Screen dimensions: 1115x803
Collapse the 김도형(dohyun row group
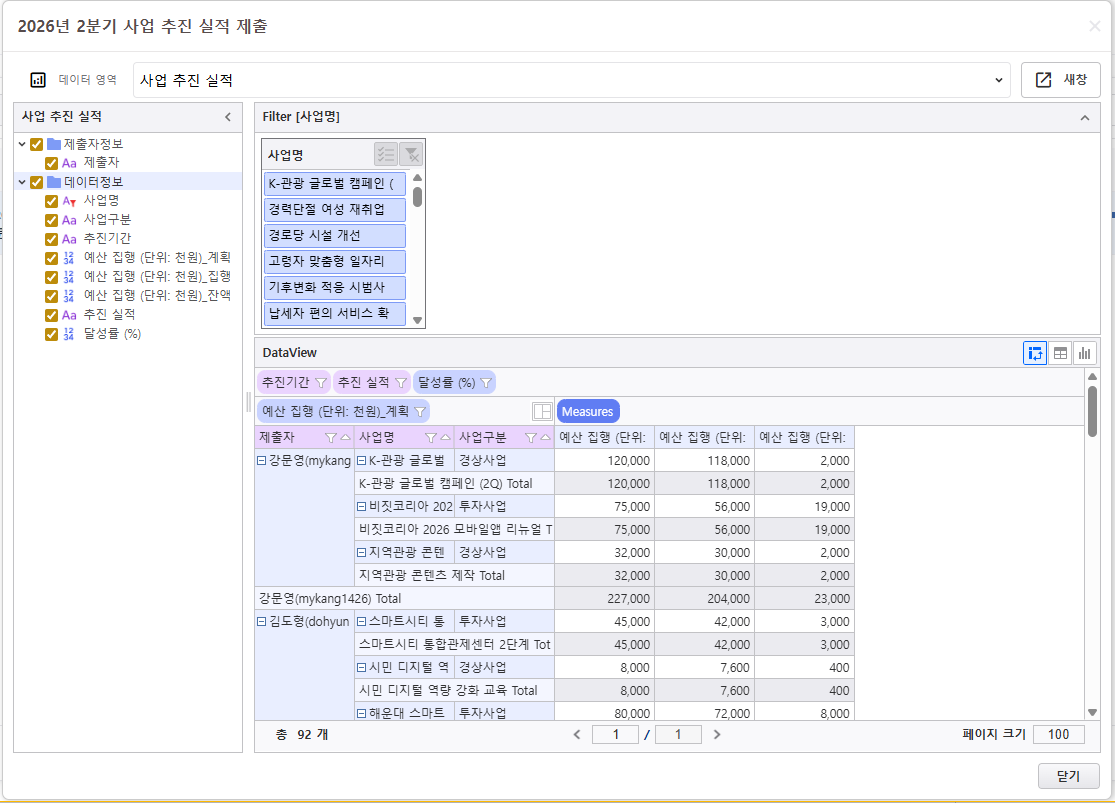tap(262, 622)
